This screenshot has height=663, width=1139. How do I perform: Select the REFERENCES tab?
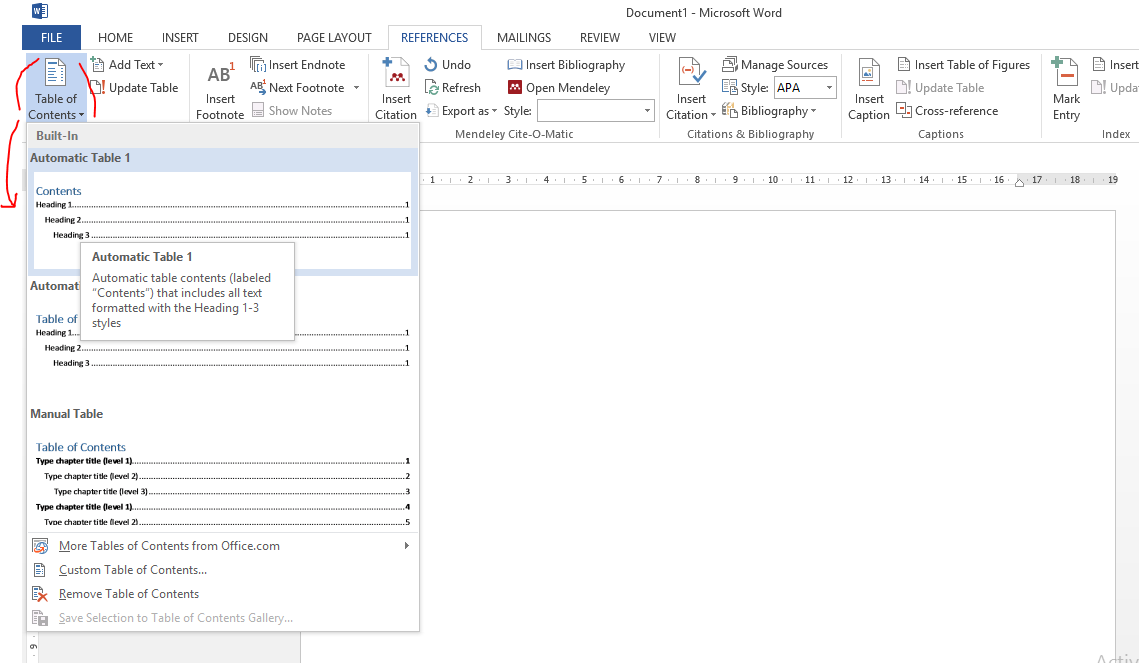[434, 38]
